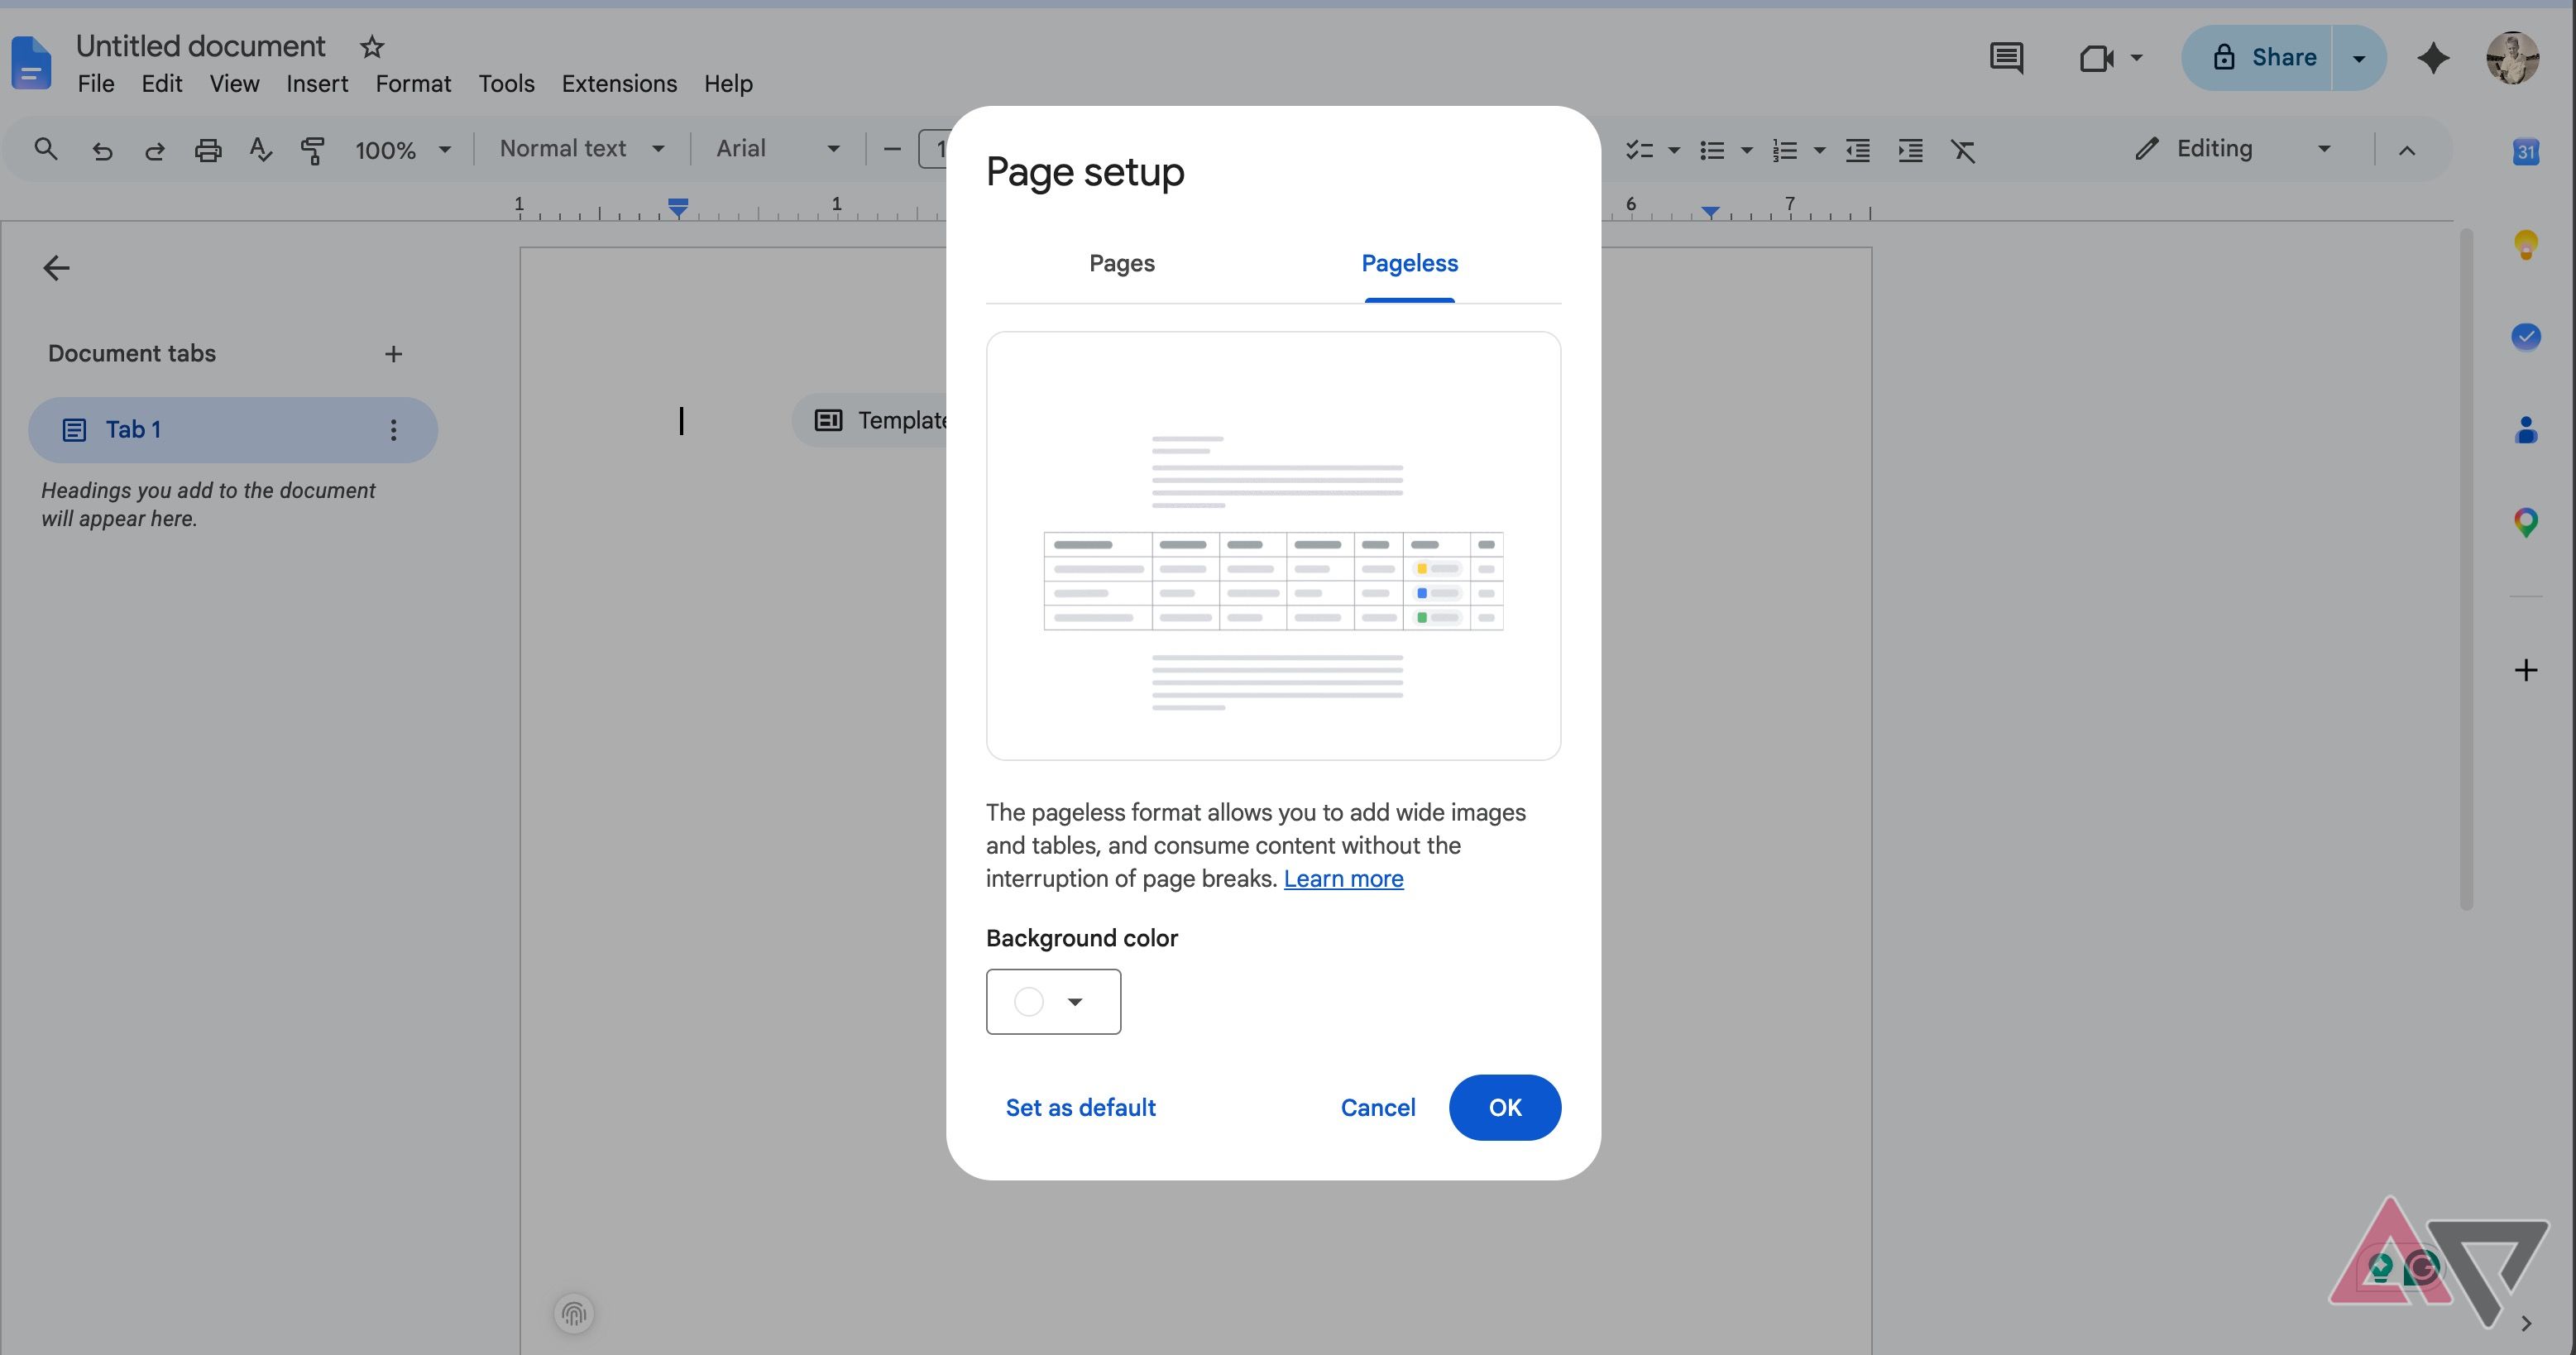Open Tab 1 three-dot options menu
Image resolution: width=2576 pixels, height=1355 pixels.
(393, 430)
